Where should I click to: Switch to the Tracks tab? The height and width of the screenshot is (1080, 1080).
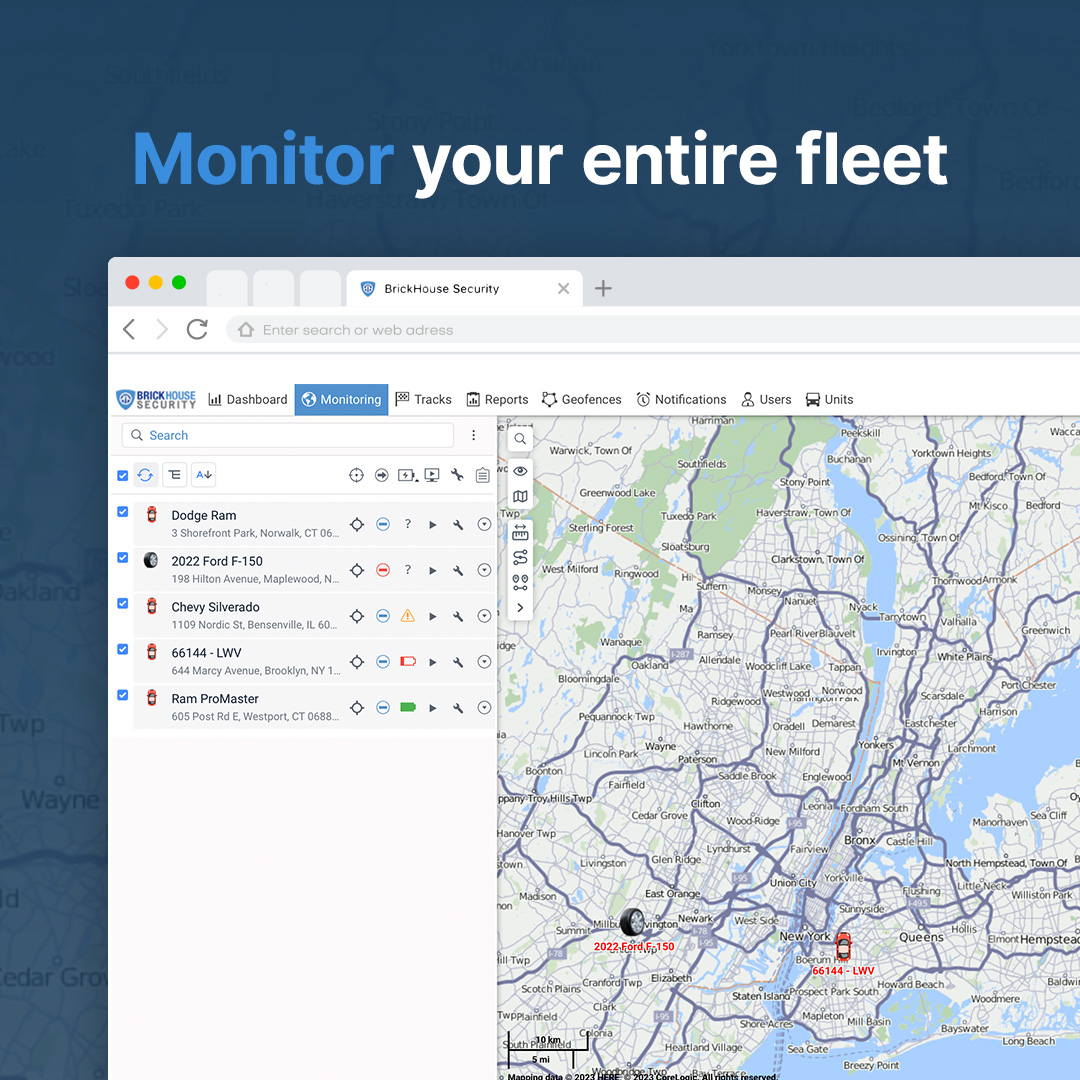click(423, 399)
